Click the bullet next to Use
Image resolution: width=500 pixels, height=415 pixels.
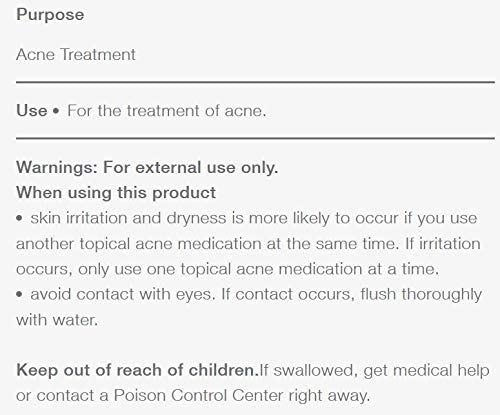pos(56,111)
